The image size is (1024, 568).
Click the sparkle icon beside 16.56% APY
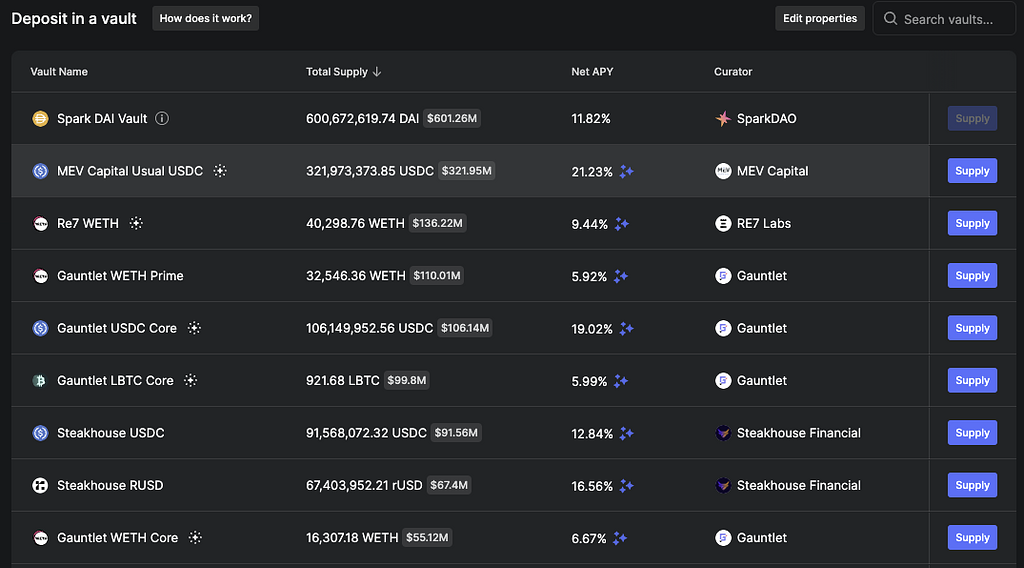[x=626, y=486]
